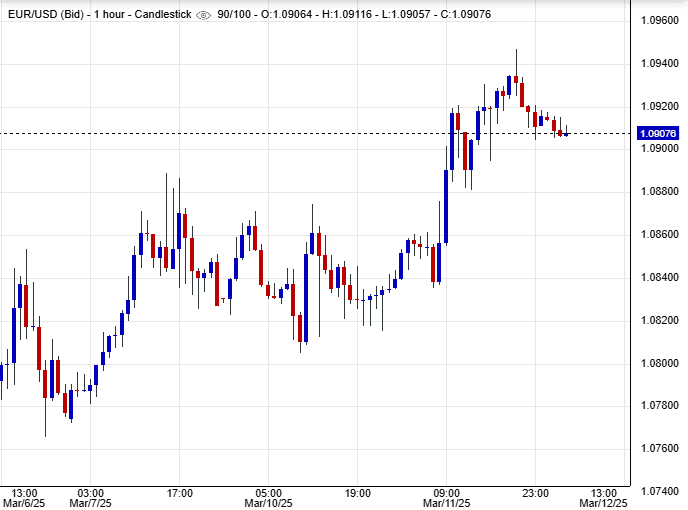The width and height of the screenshot is (688, 510).
Task: Click the 13:00 Mar/12/25 time label
Action: point(604,498)
